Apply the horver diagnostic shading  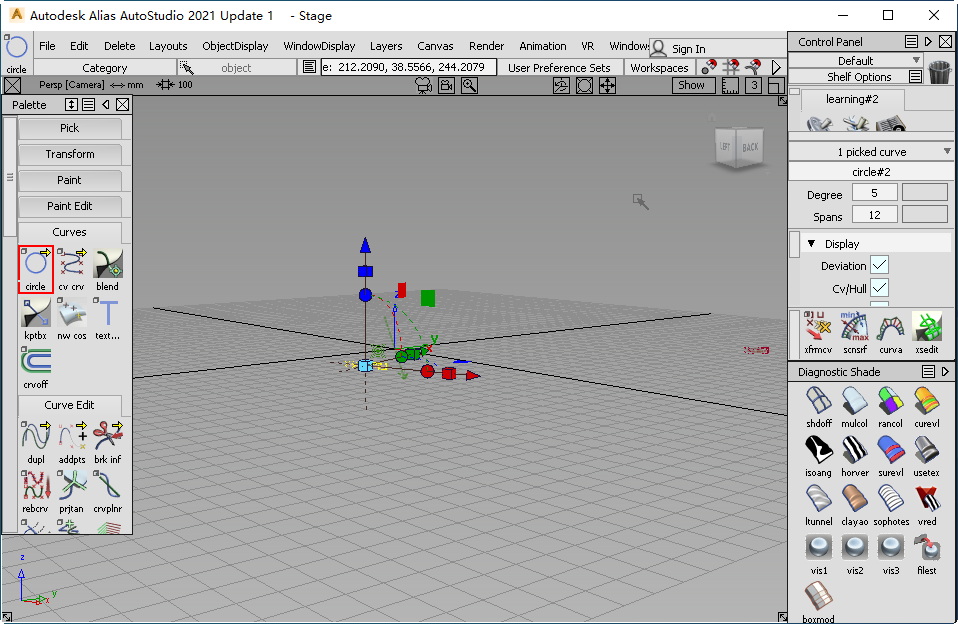[x=854, y=456]
